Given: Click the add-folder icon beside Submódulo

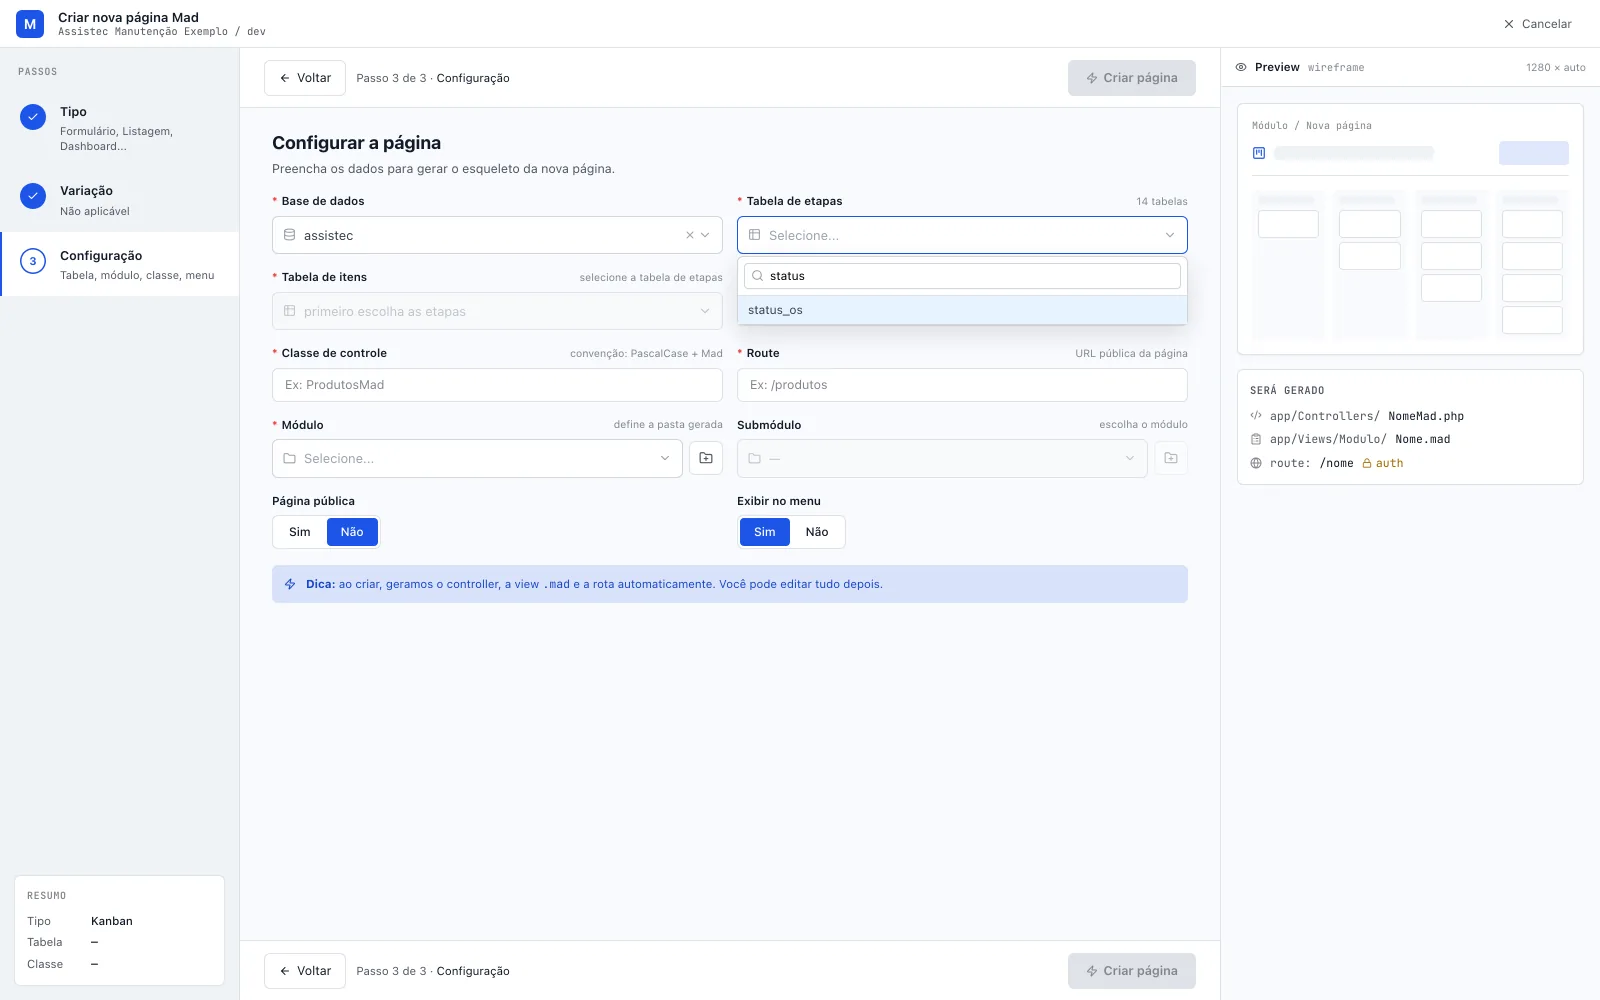Looking at the screenshot, I should (1171, 458).
